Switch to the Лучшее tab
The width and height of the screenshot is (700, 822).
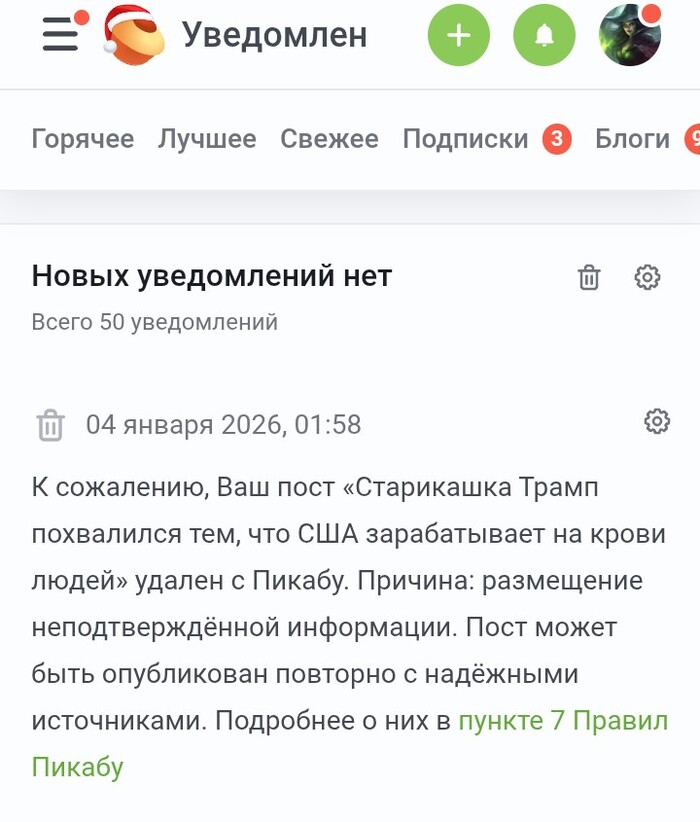coord(207,139)
